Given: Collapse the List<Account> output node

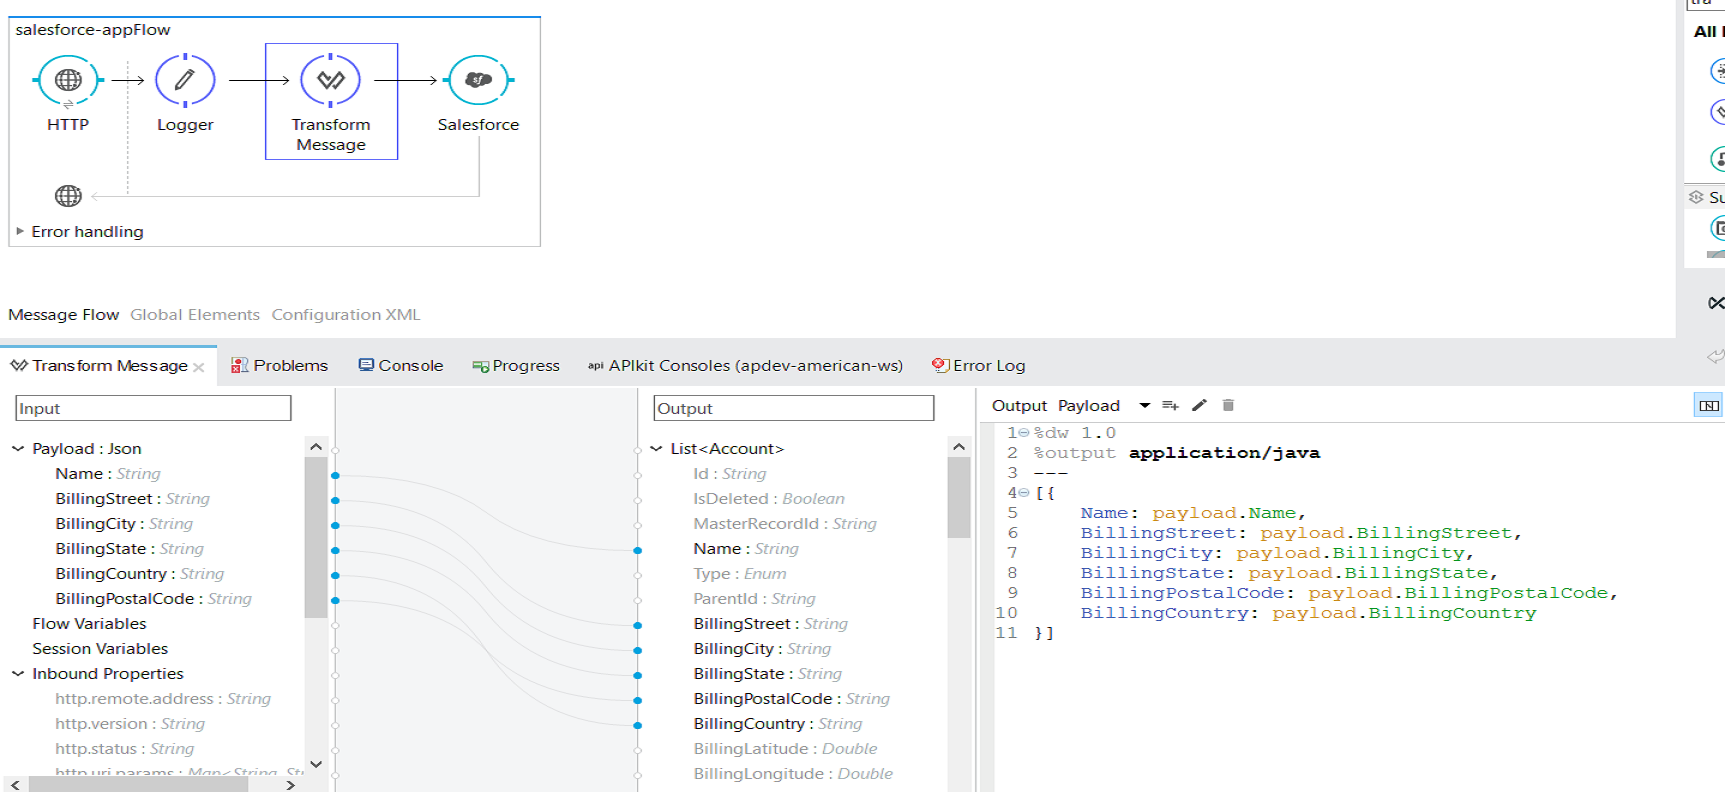Looking at the screenshot, I should 656,449.
